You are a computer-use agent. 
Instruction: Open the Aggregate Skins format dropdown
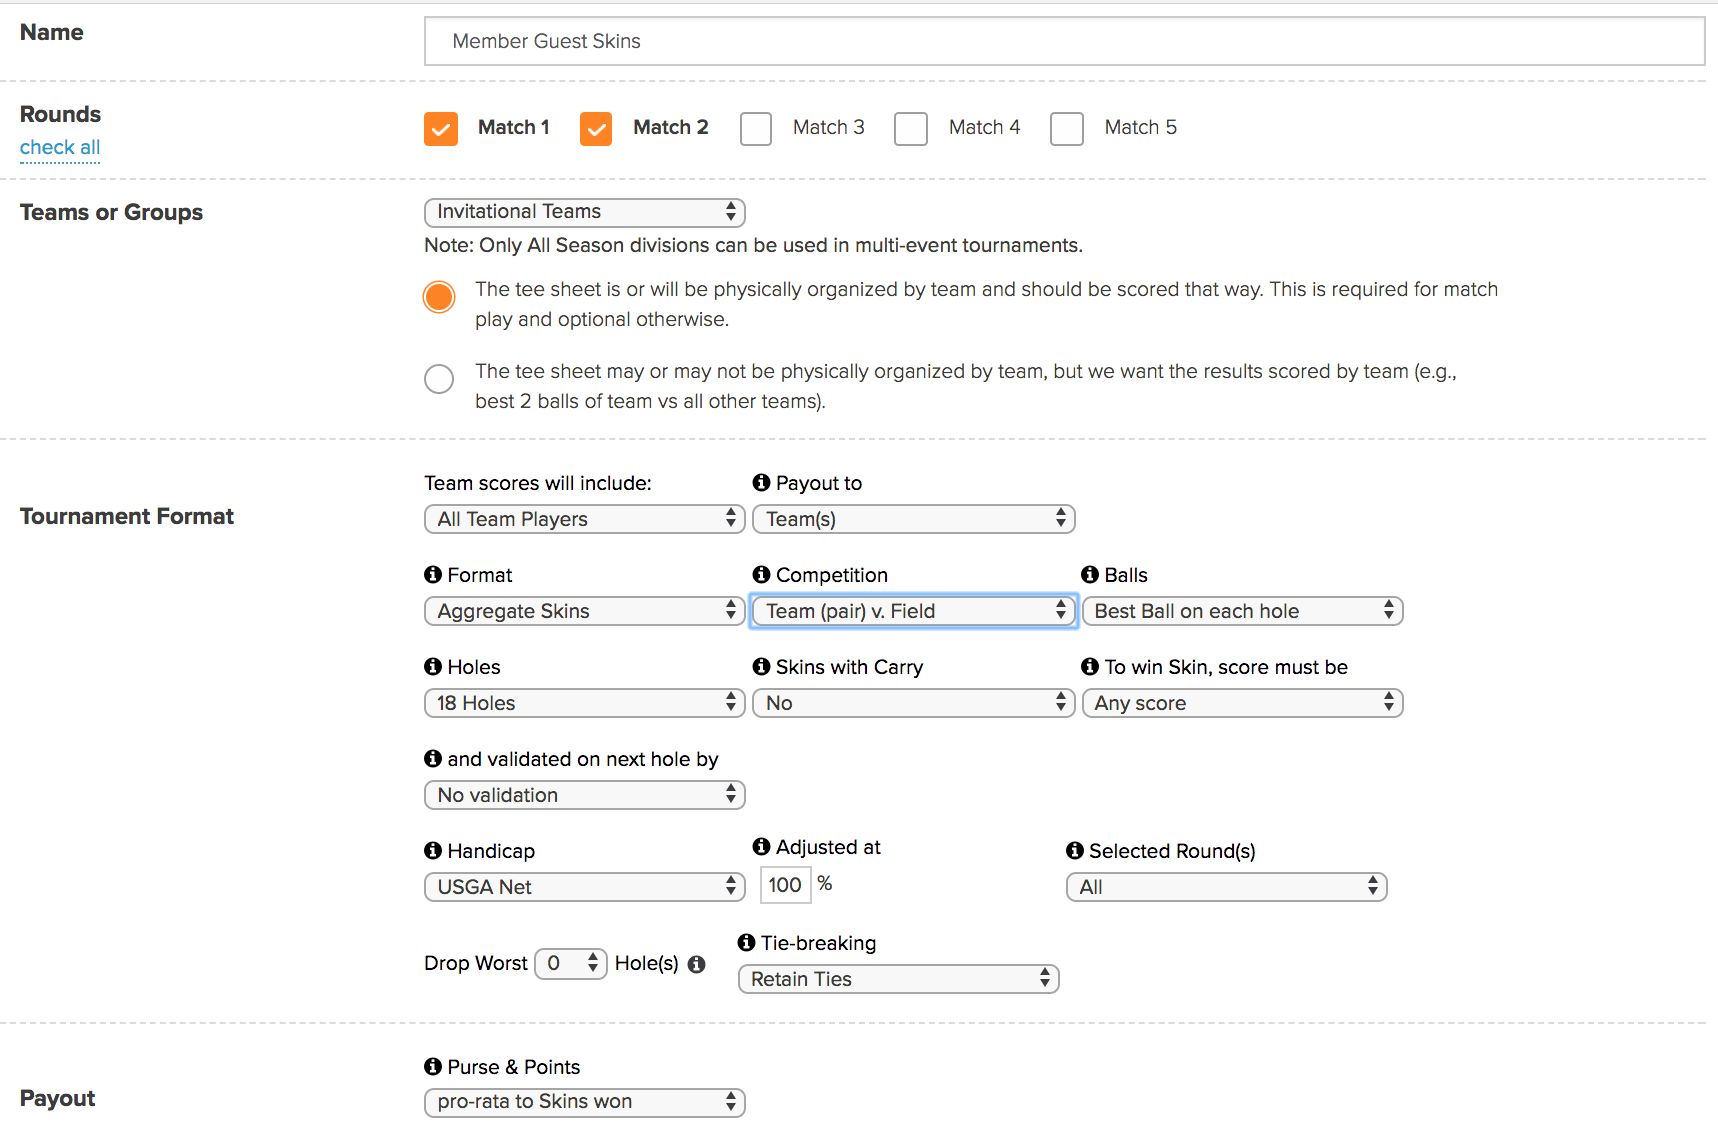tap(585, 611)
